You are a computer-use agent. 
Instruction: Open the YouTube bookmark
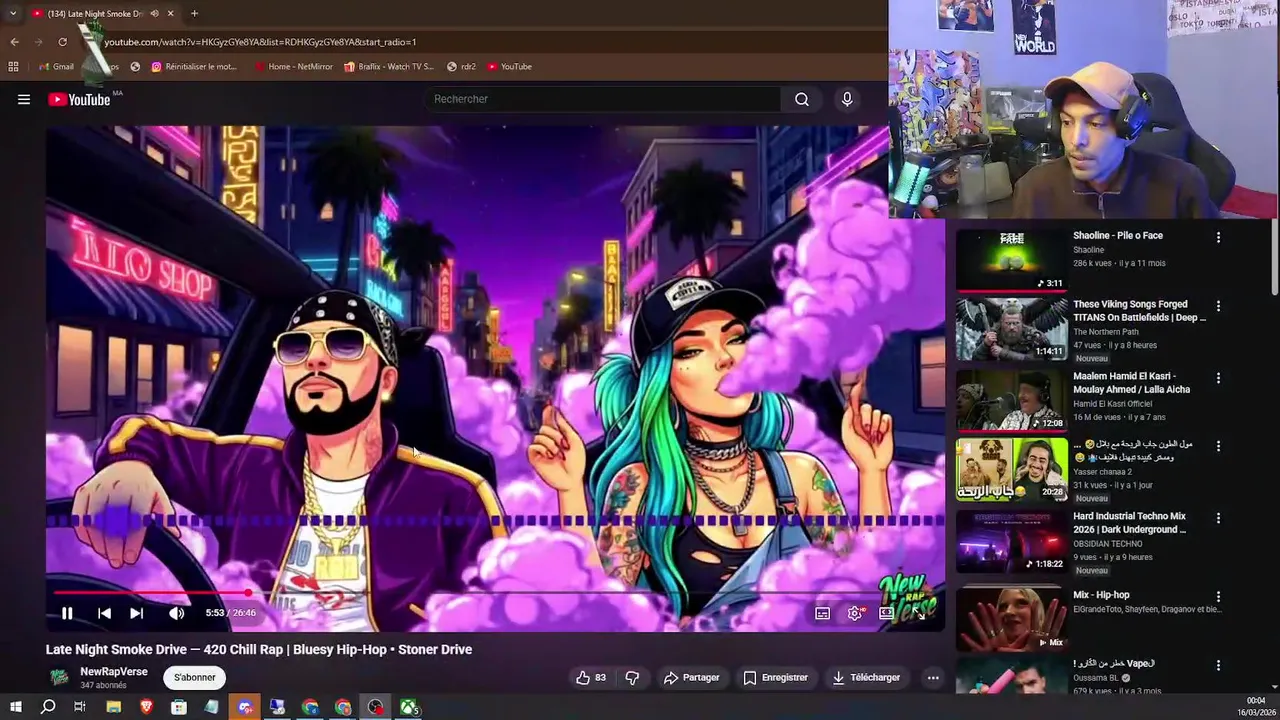tap(510, 67)
